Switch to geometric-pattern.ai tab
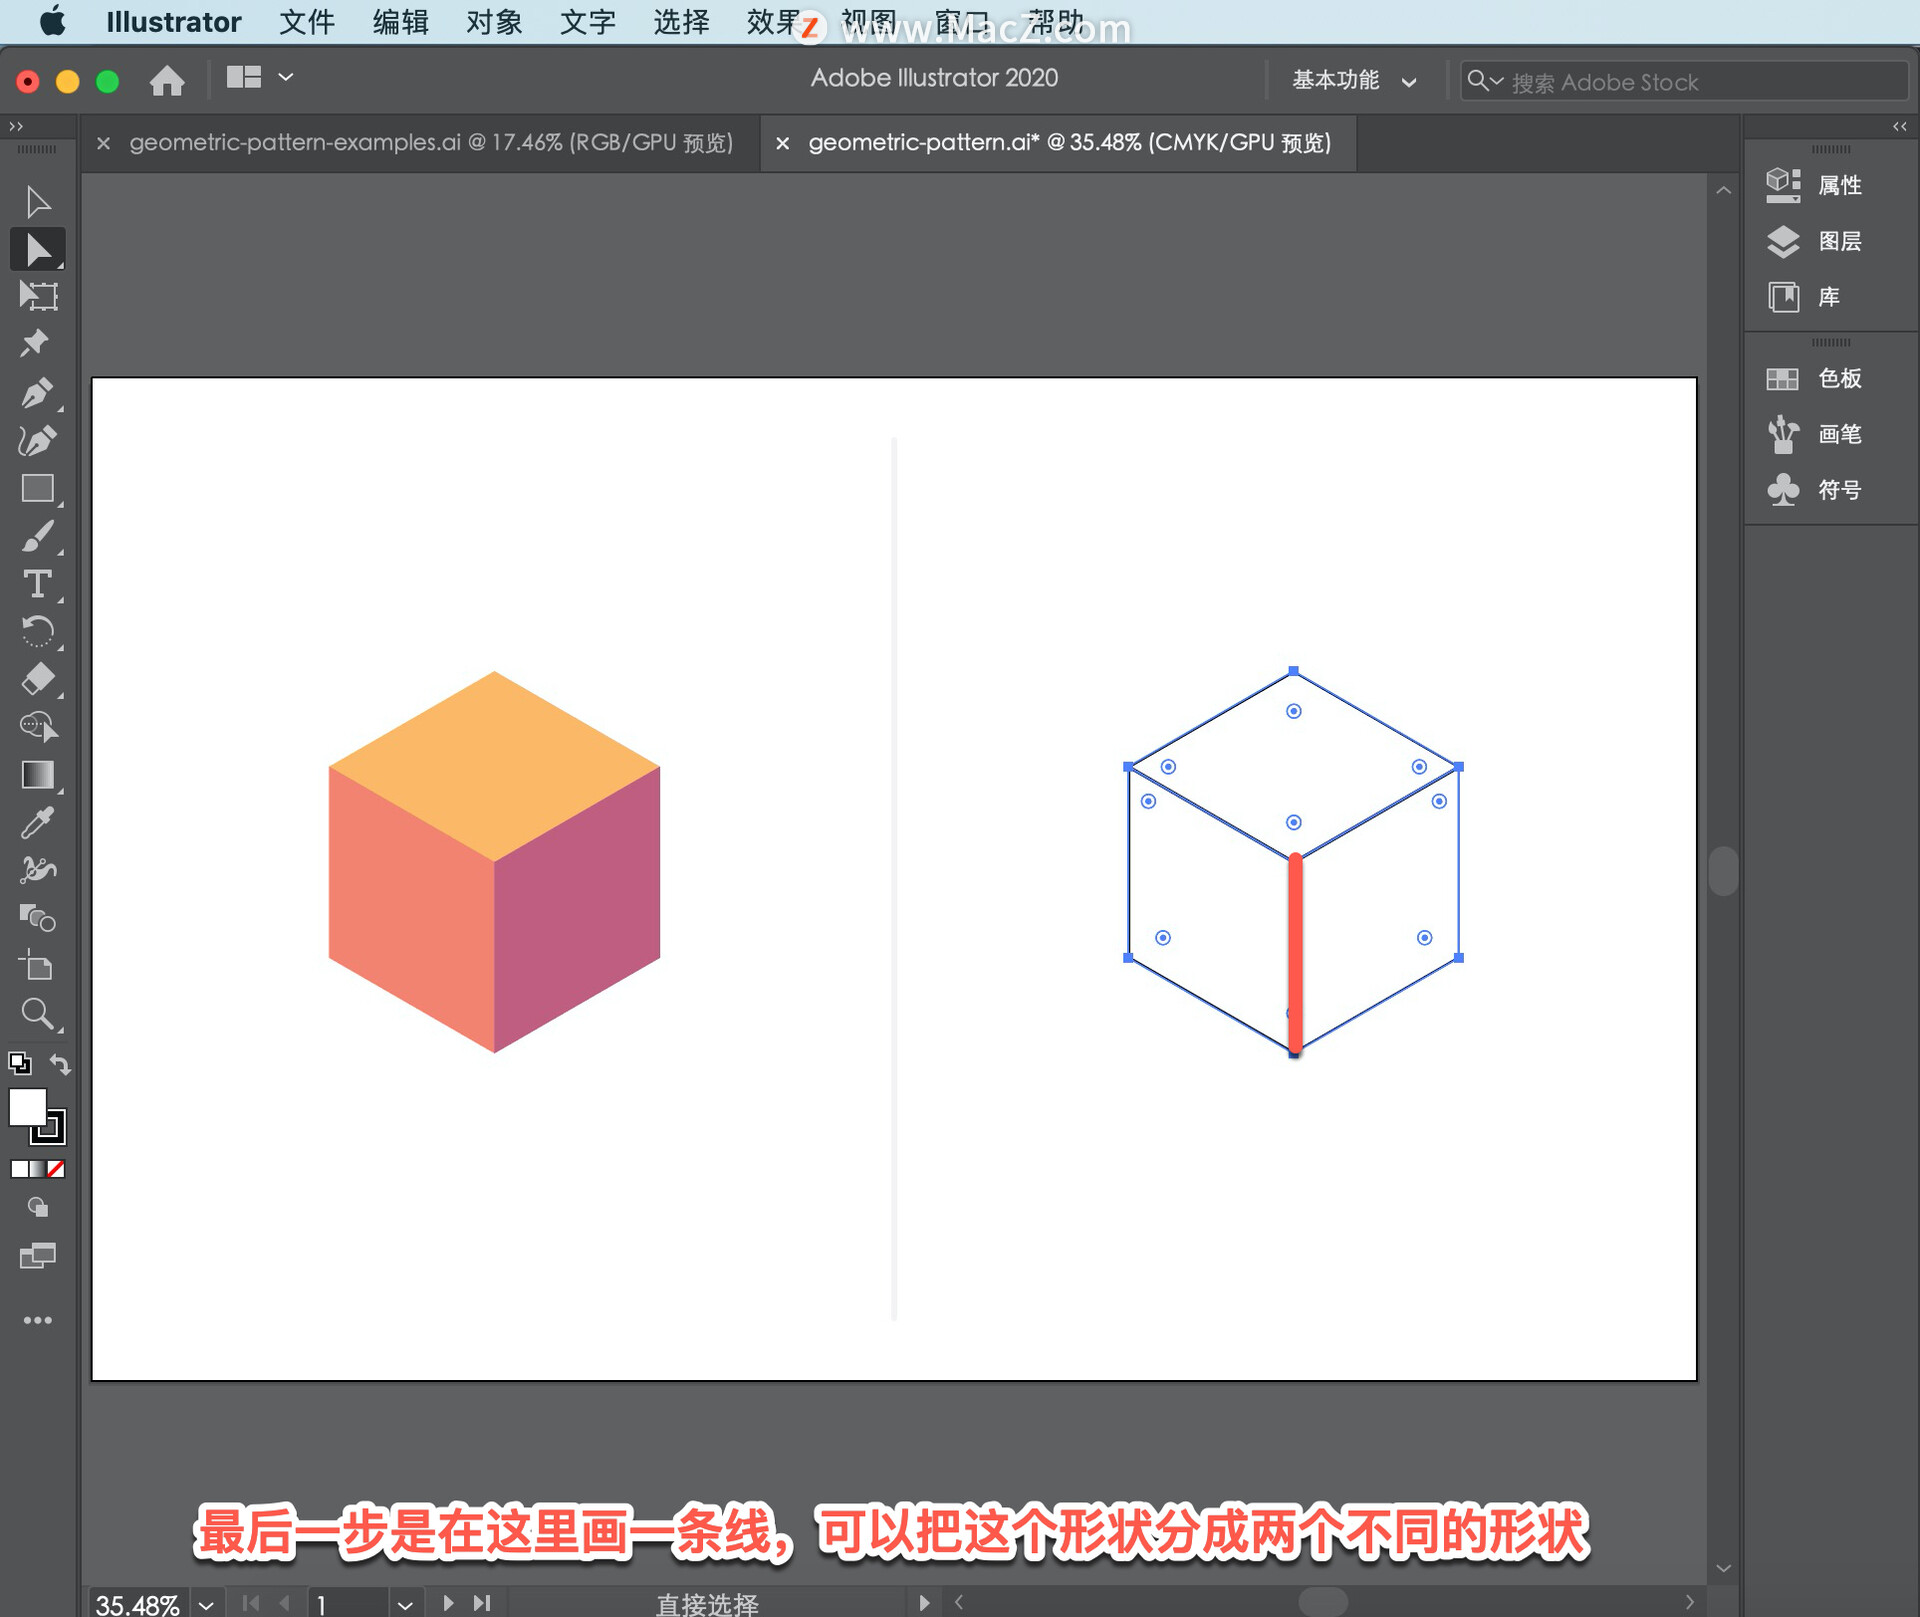The width and height of the screenshot is (1920, 1617). click(x=1070, y=143)
